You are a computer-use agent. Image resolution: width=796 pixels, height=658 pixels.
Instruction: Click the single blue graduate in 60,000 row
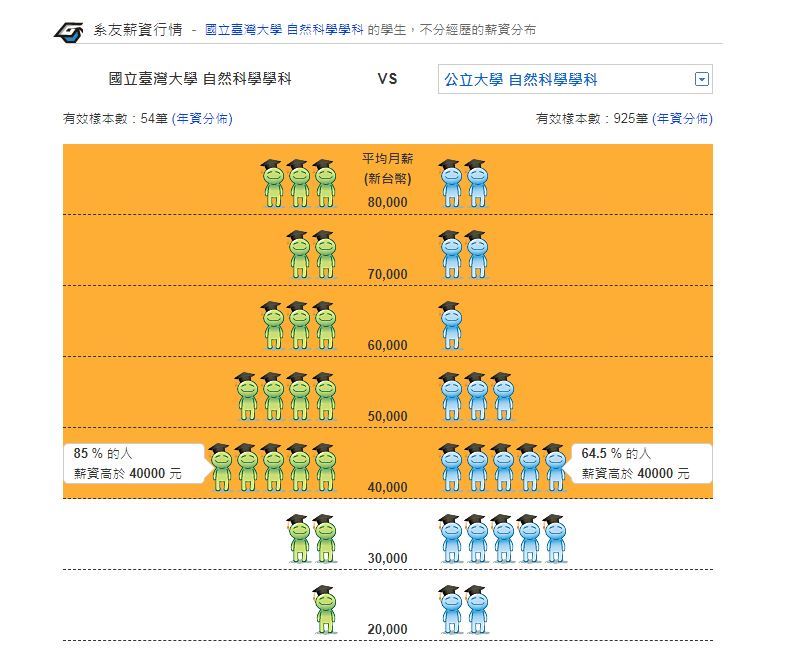pyautogui.click(x=451, y=325)
